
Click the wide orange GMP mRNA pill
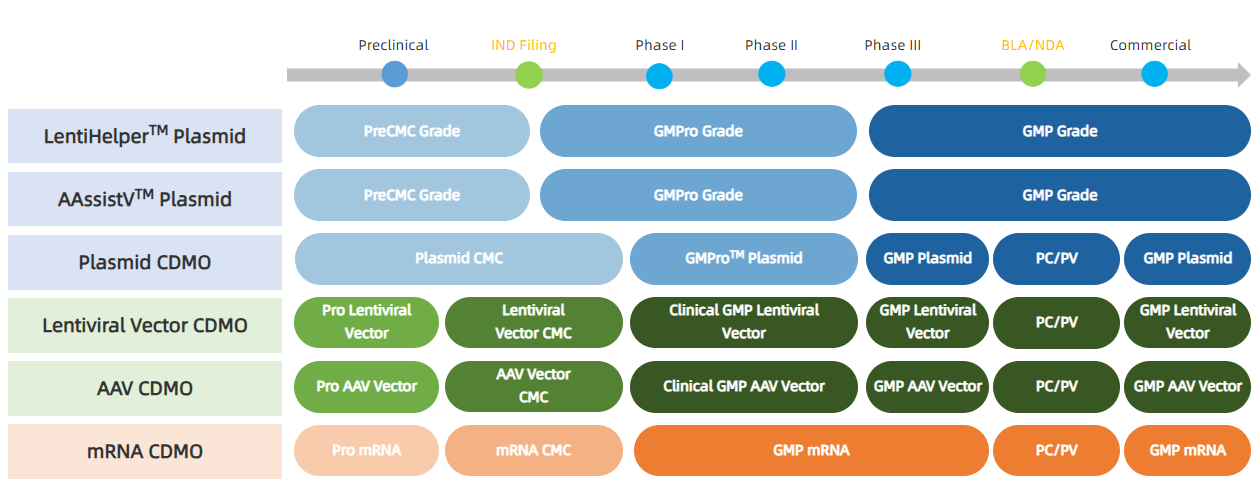(x=811, y=450)
